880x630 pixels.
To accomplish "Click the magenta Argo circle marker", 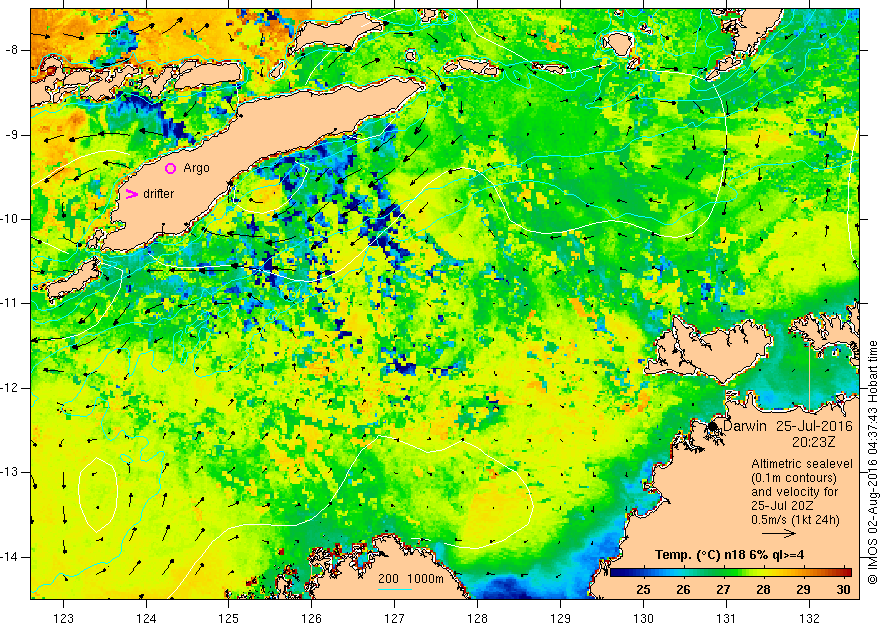I will [x=171, y=168].
